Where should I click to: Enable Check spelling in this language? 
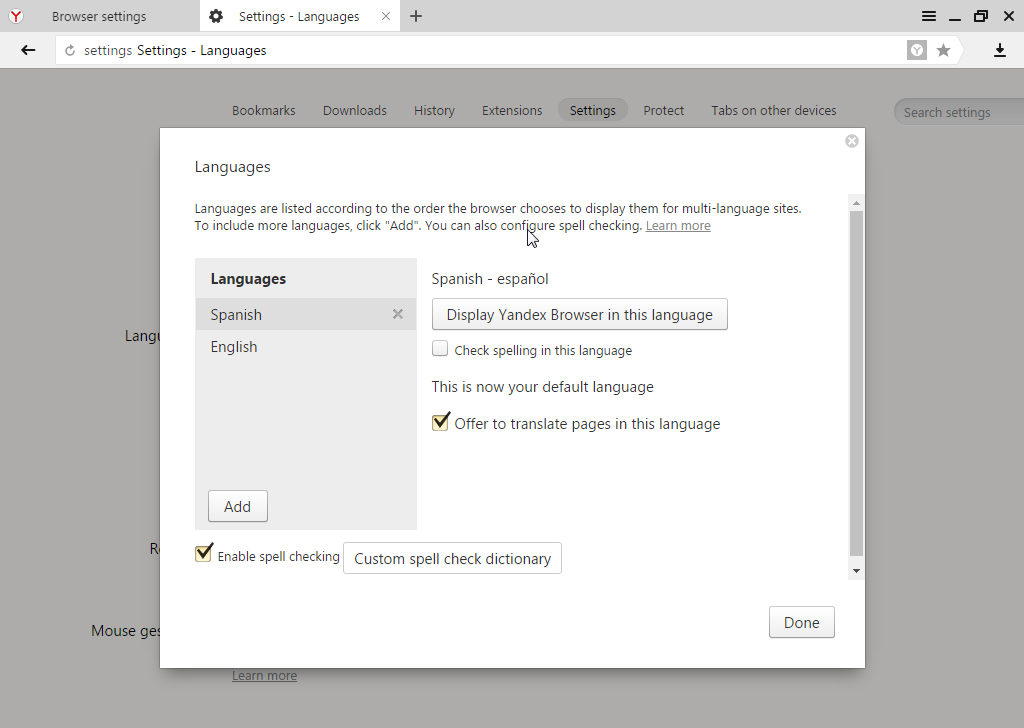[440, 349]
